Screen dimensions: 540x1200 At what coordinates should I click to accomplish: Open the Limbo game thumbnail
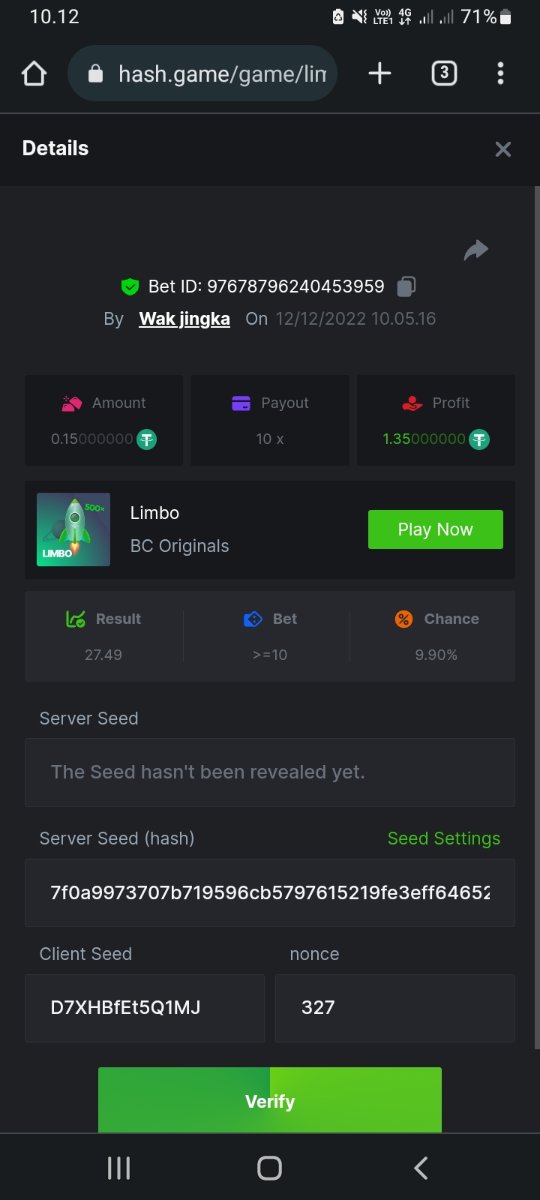click(x=74, y=530)
